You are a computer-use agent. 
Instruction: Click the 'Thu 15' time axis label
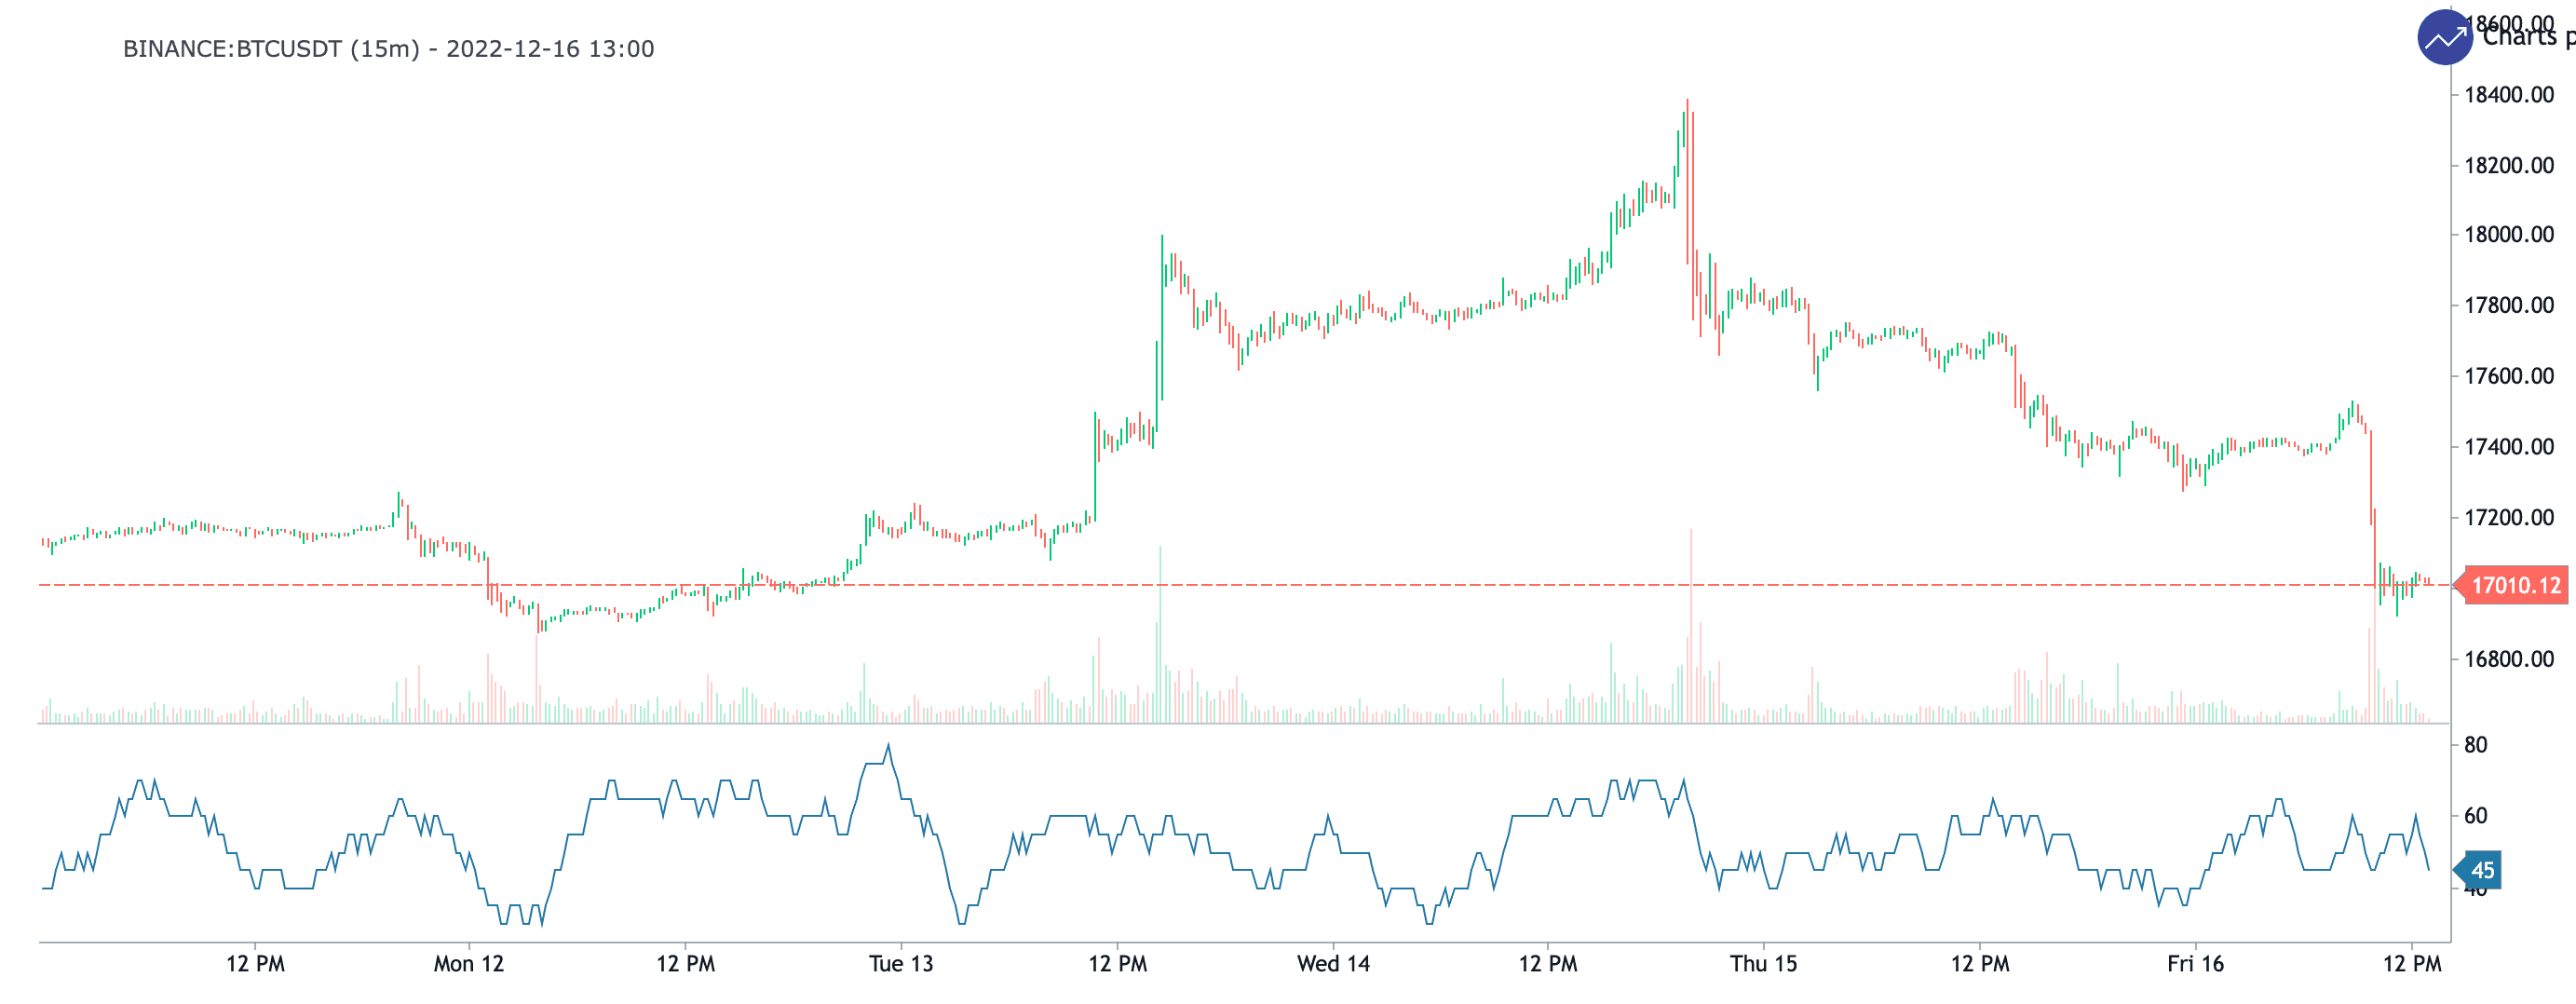1763,964
